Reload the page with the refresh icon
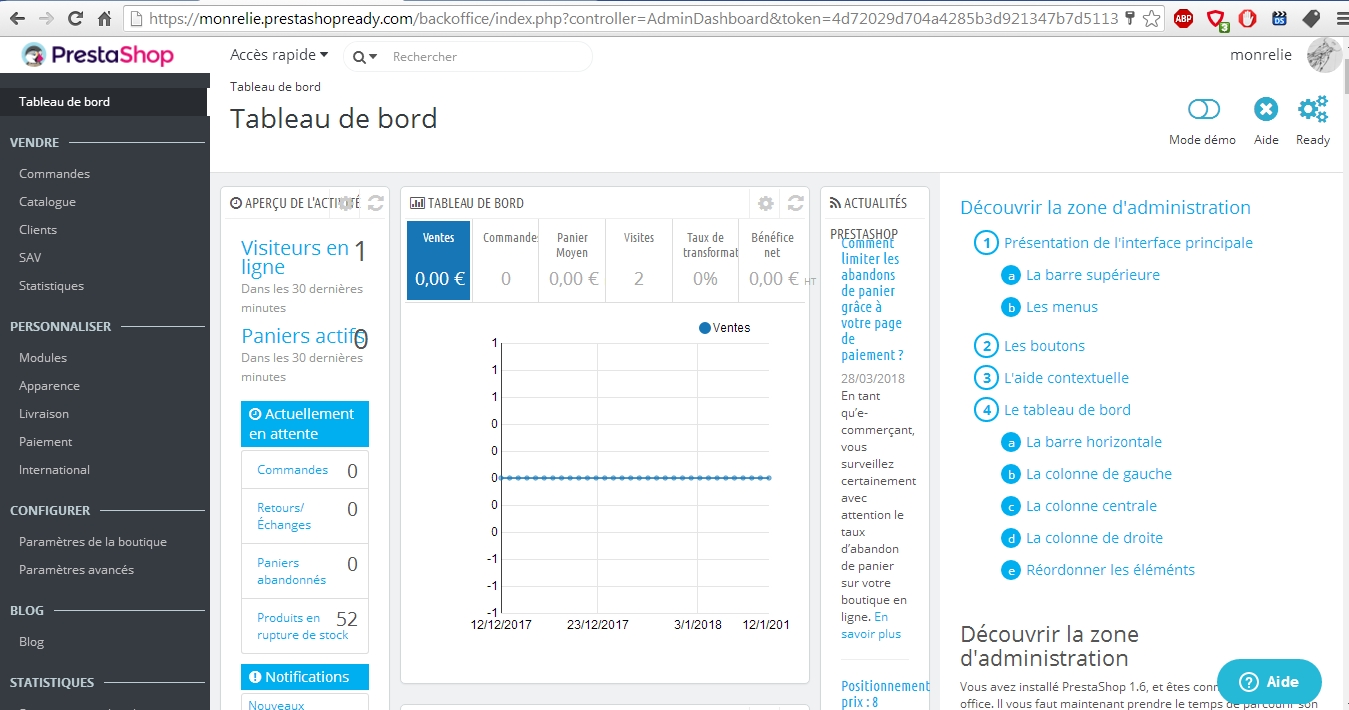The height and width of the screenshot is (710, 1349). tap(76, 18)
